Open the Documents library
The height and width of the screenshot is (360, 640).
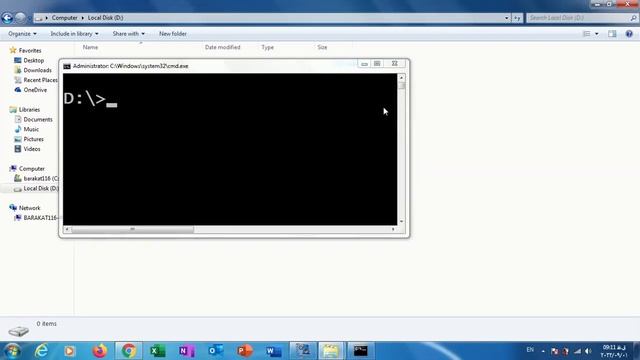tap(38, 120)
